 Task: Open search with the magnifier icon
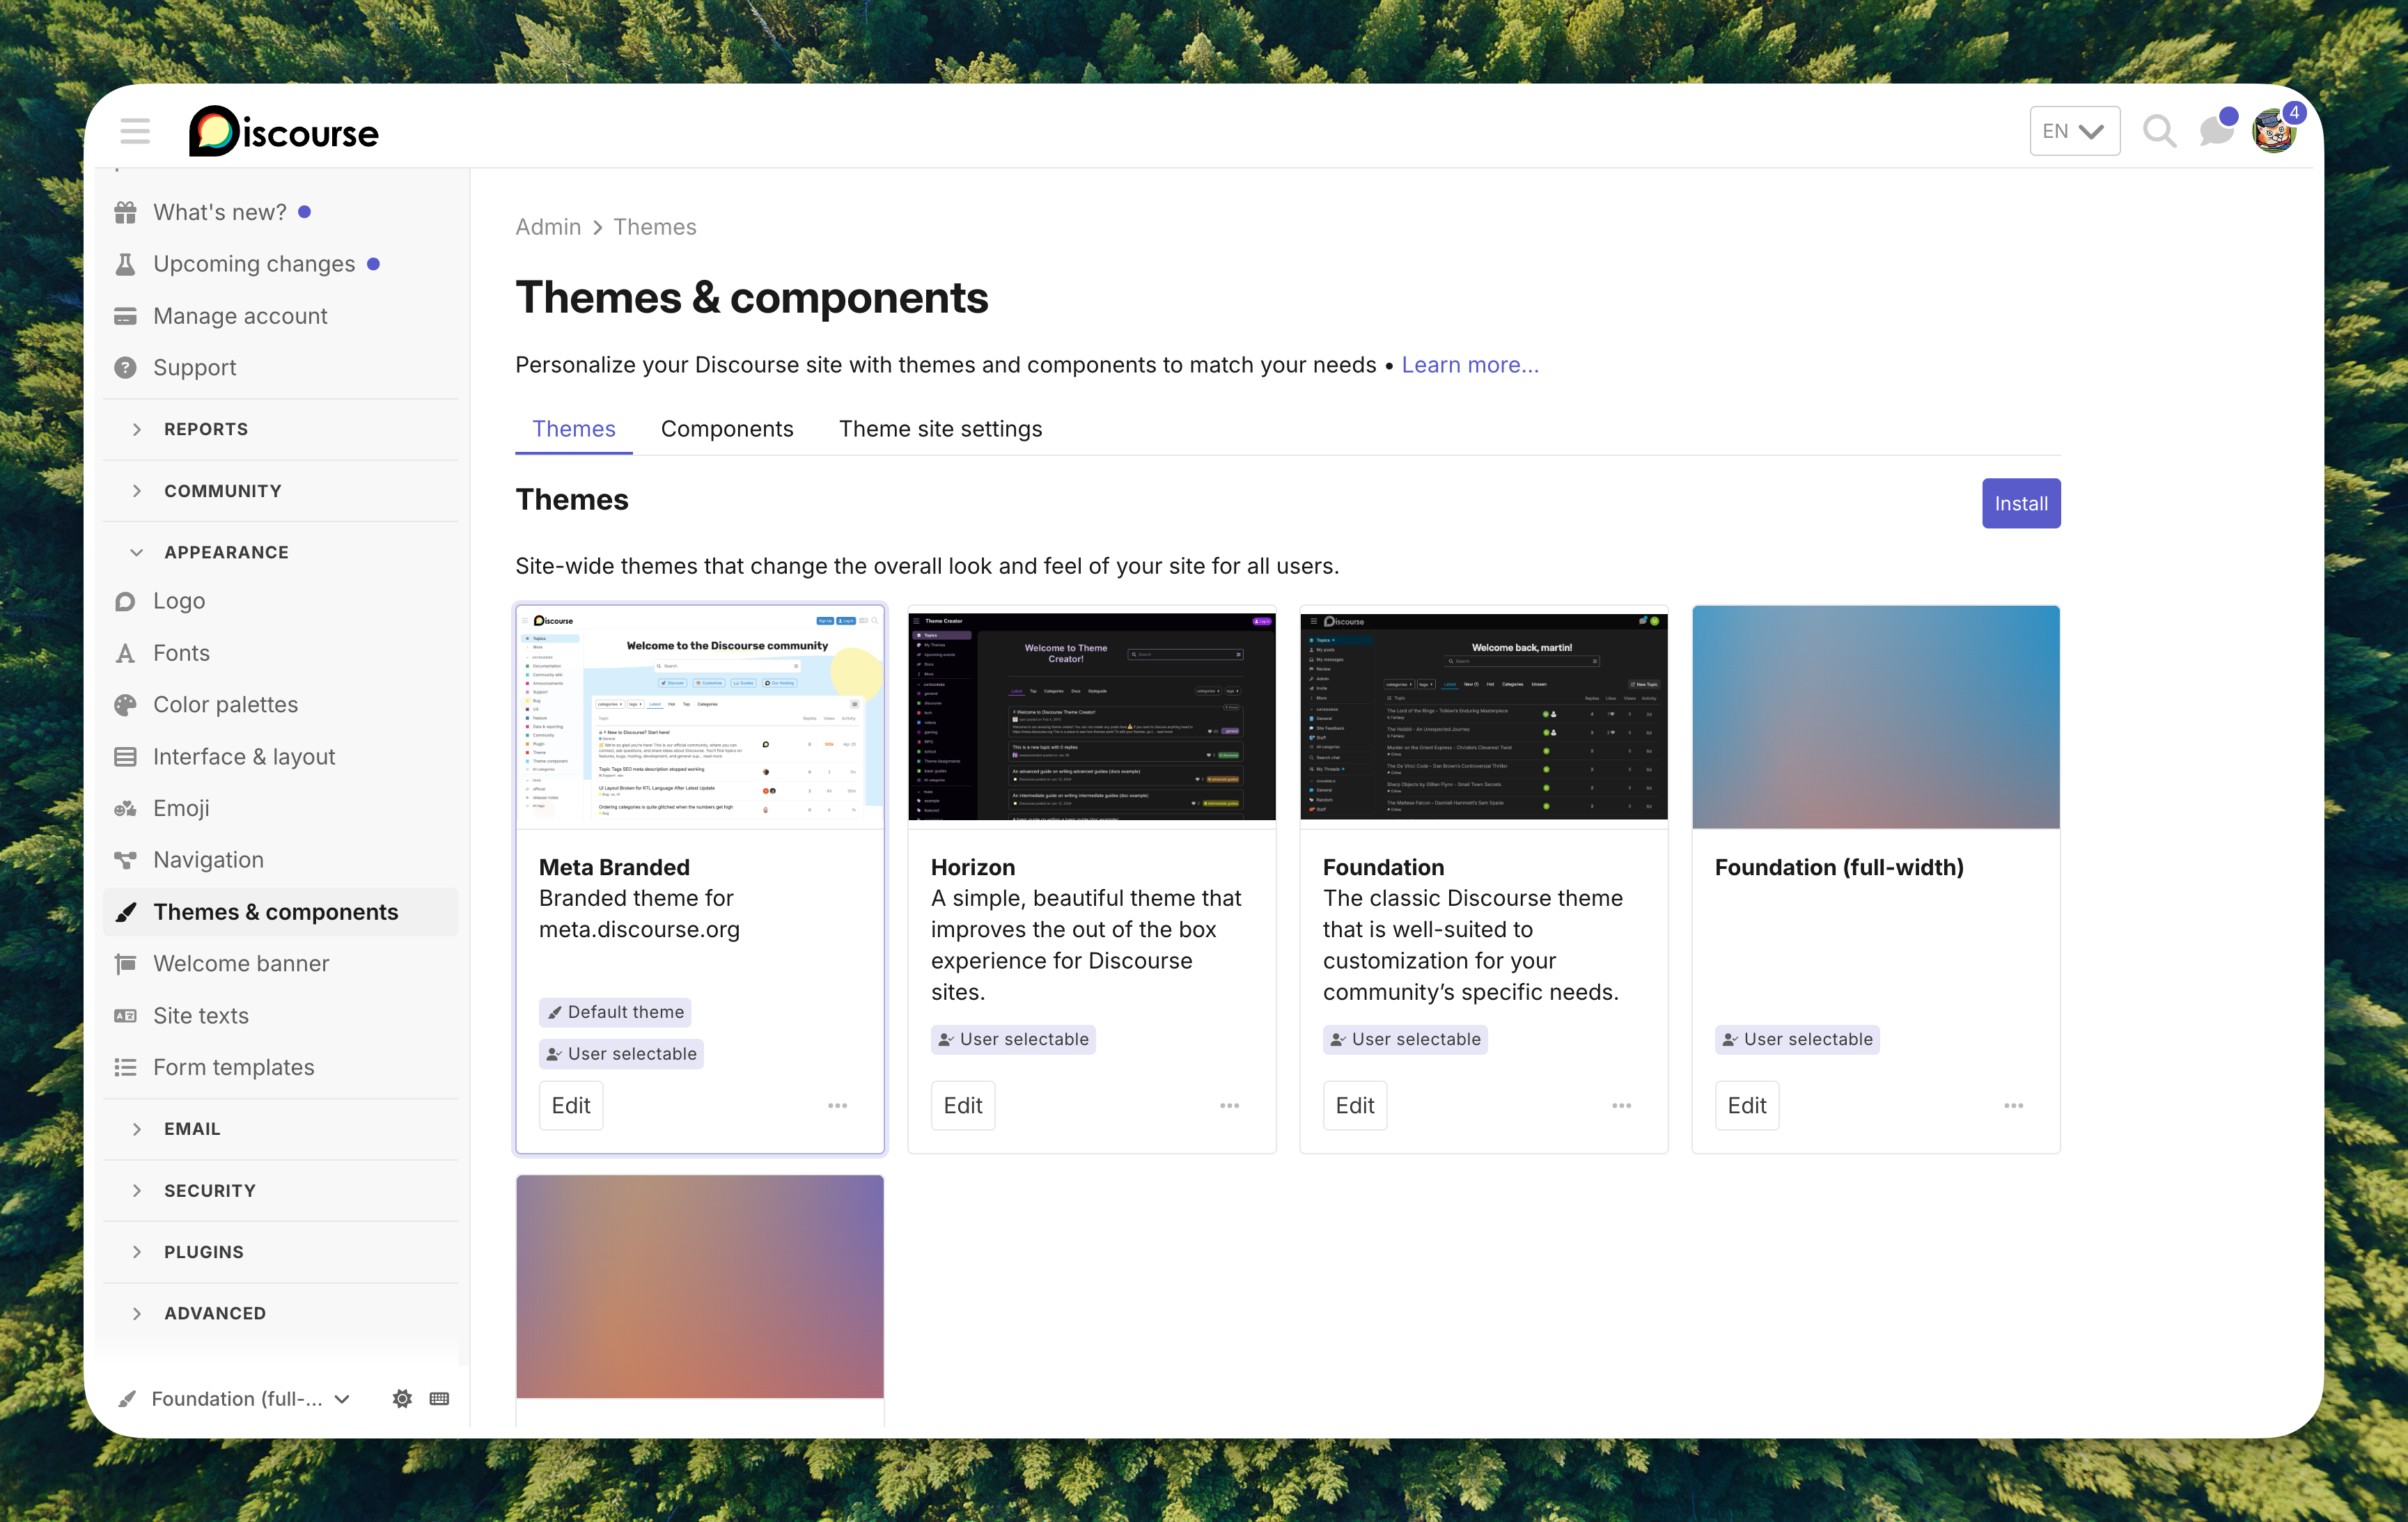point(2159,131)
